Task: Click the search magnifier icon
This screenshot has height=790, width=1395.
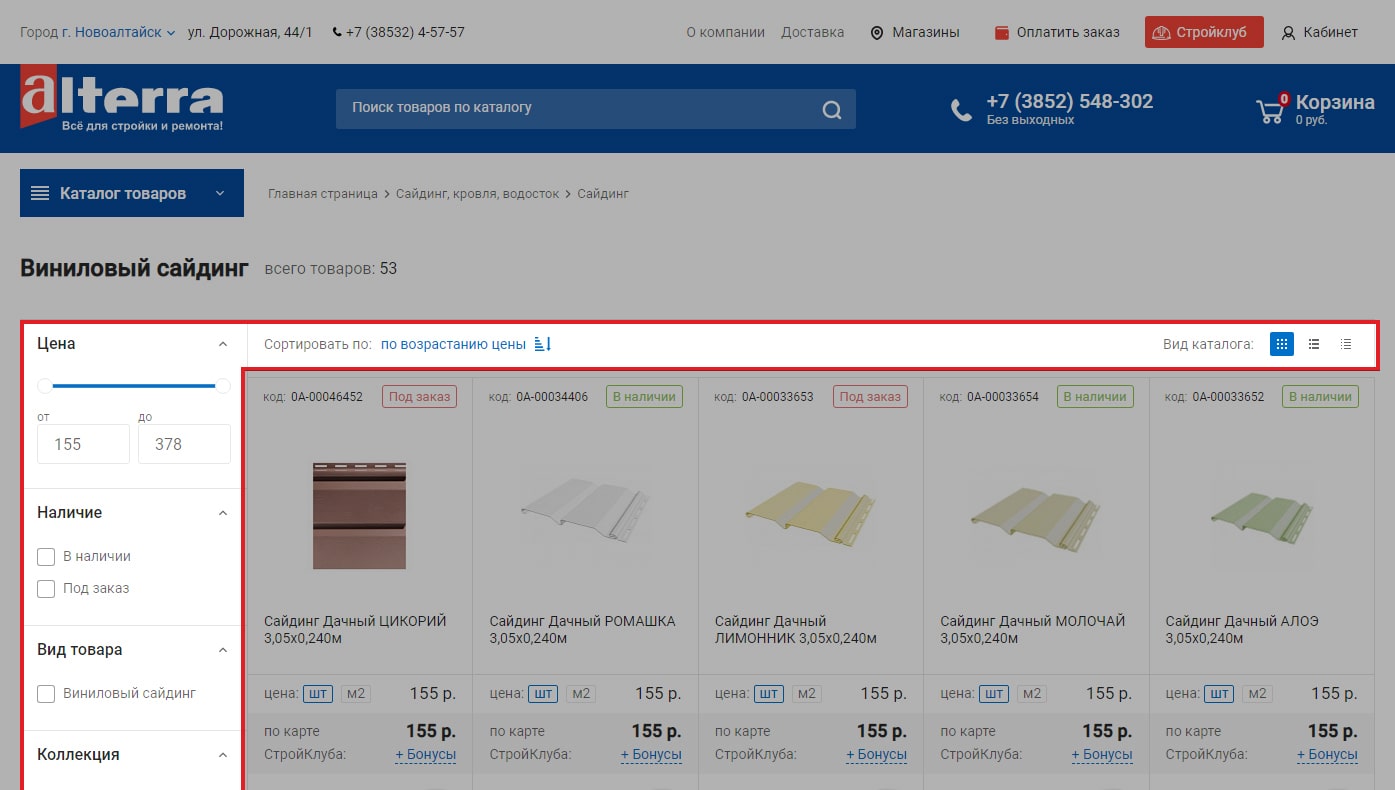Action: pos(831,110)
